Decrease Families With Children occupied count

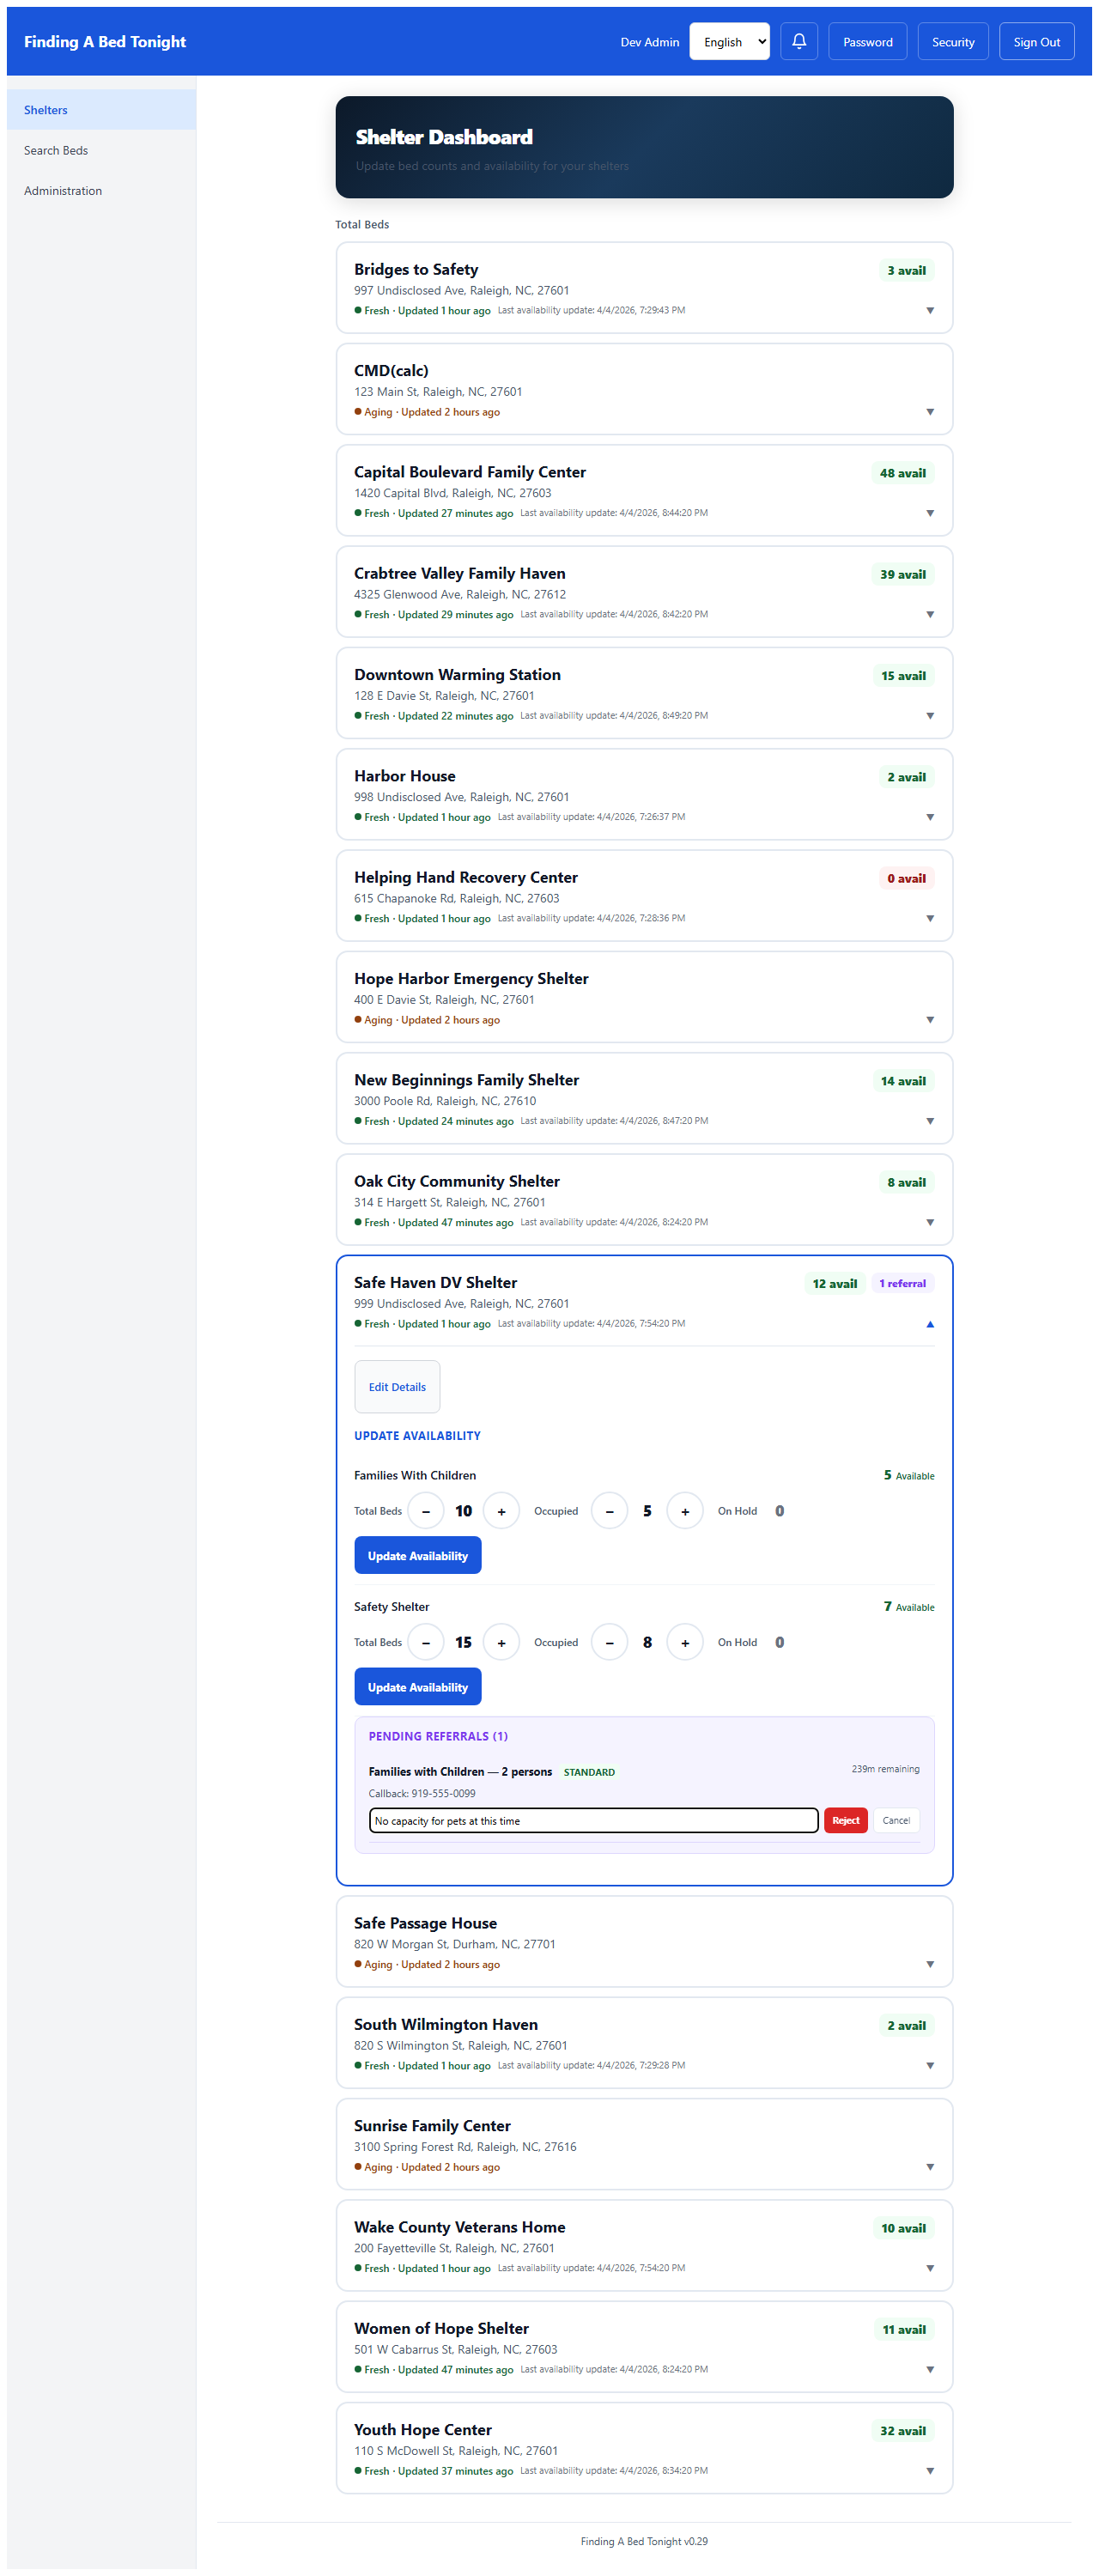pos(609,1511)
